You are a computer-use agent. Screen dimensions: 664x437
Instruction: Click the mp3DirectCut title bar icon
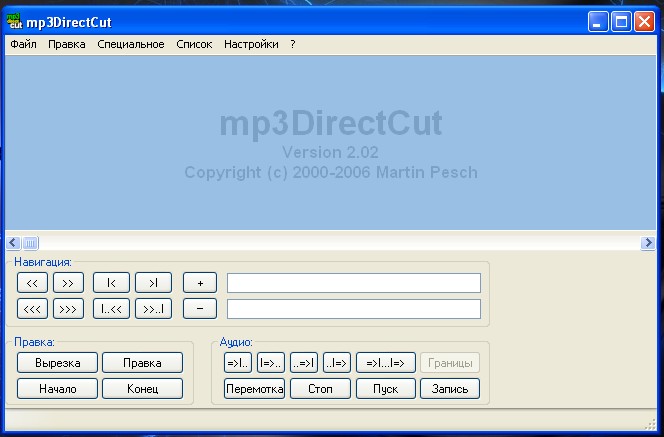point(15,21)
